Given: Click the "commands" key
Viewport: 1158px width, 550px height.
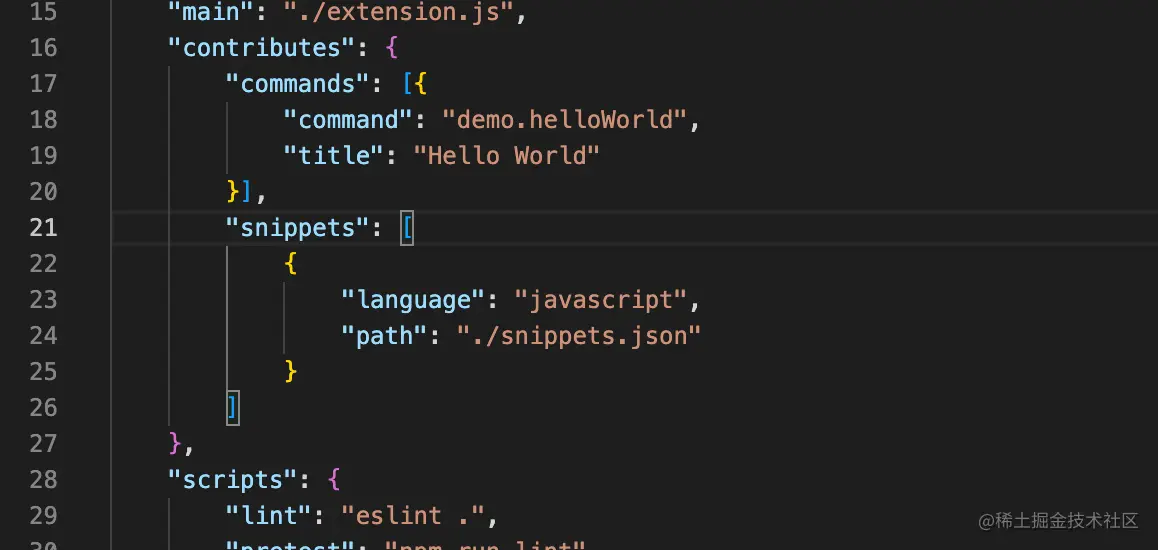Looking at the screenshot, I should [298, 83].
